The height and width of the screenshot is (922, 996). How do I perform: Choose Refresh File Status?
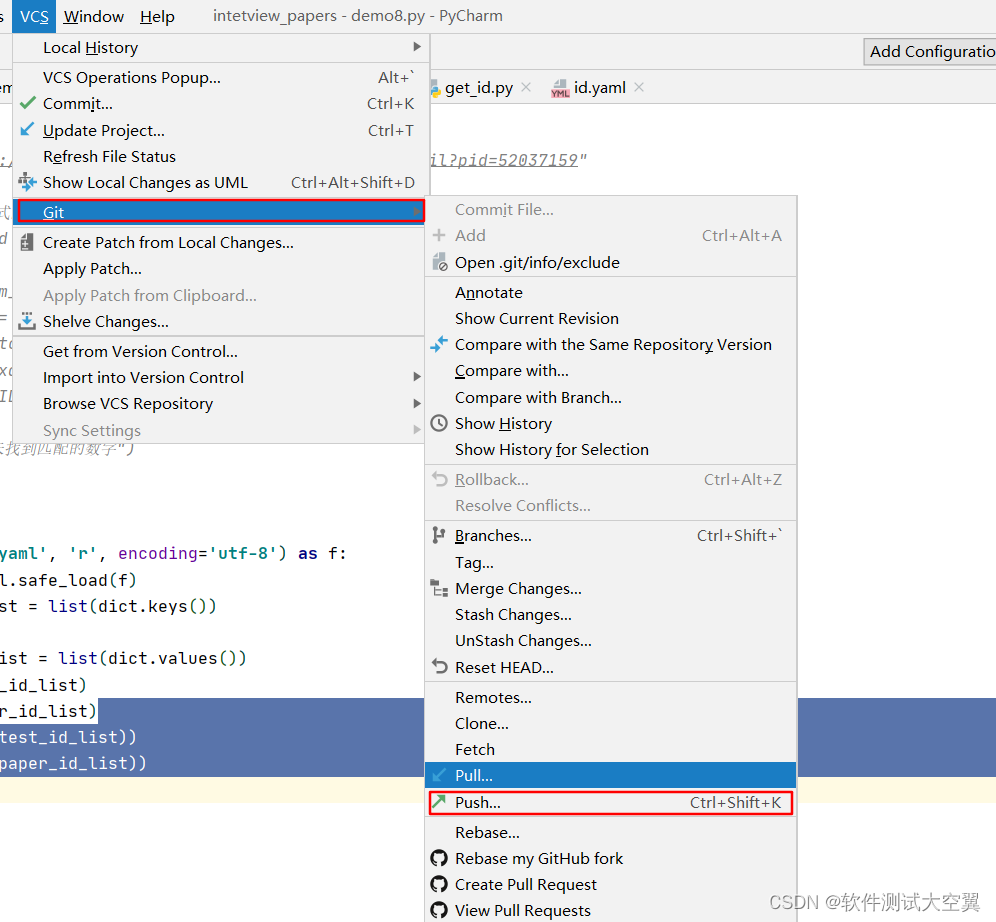tap(218, 156)
